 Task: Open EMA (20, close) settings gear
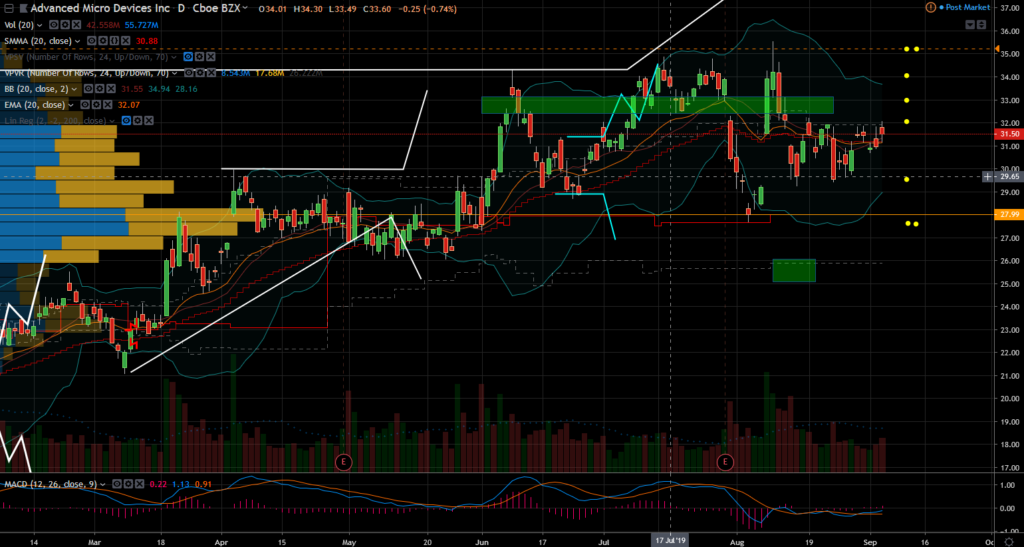[x=96, y=104]
